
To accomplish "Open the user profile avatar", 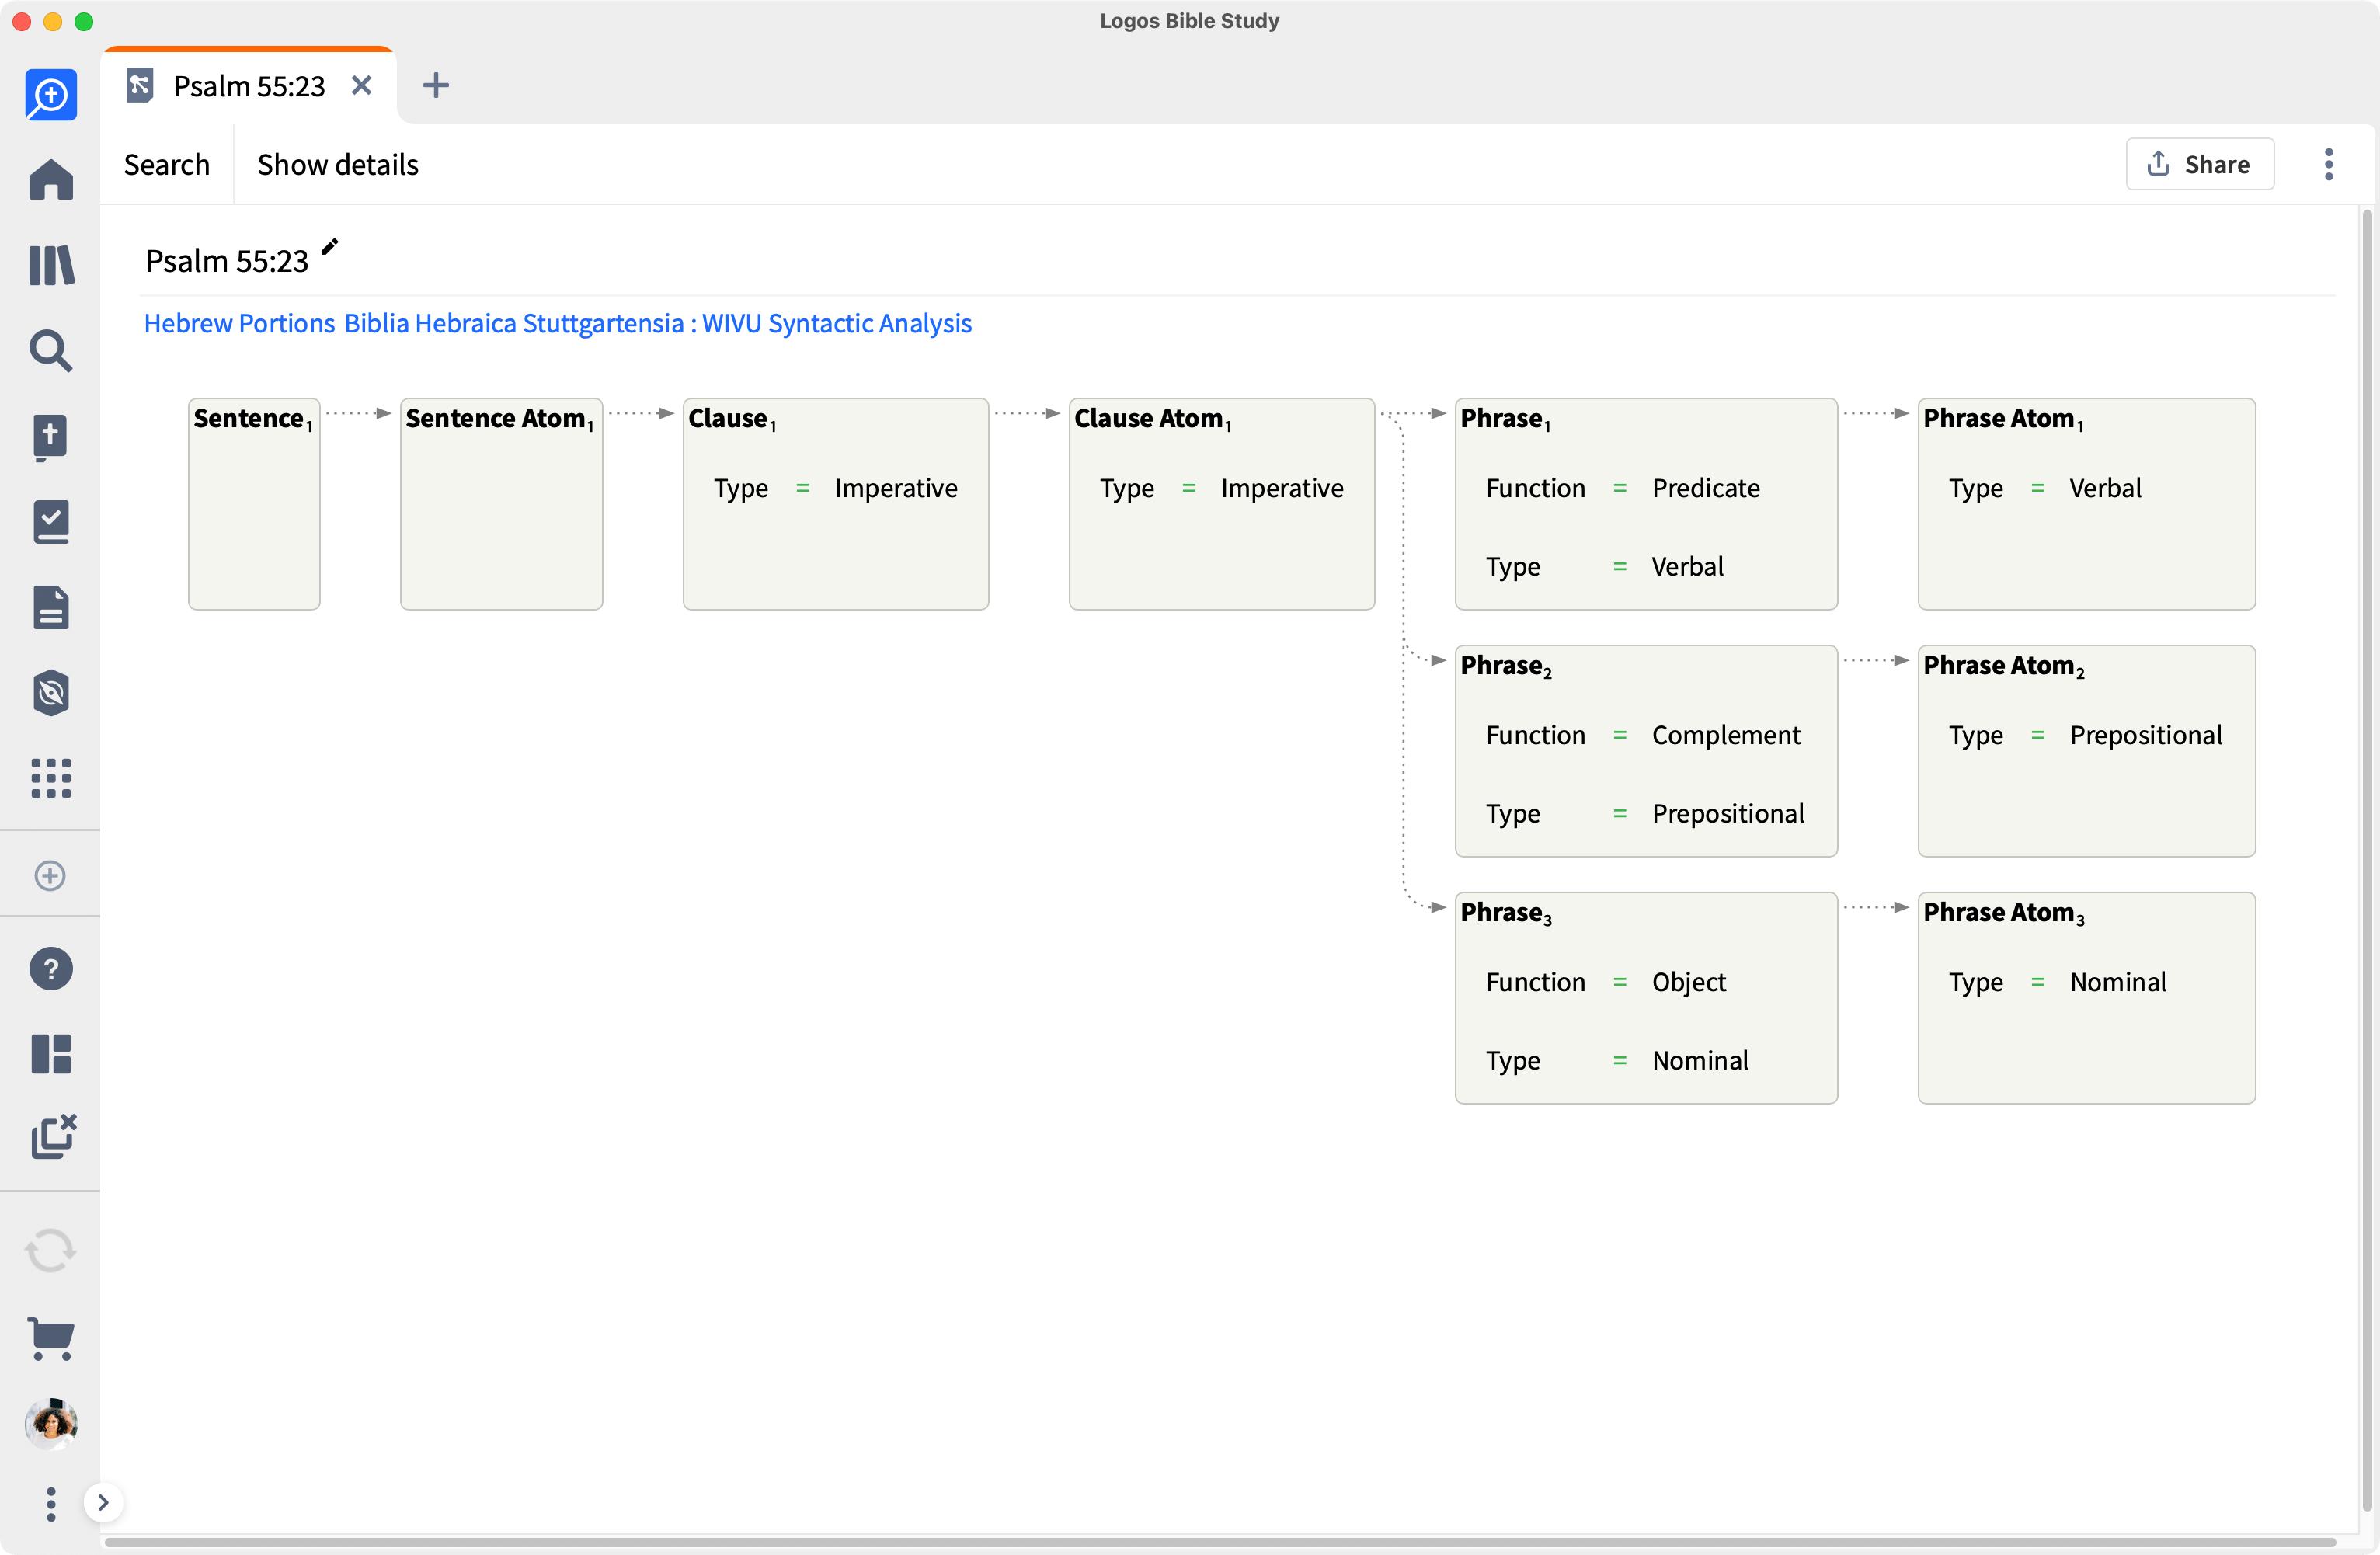I will pos(51,1424).
